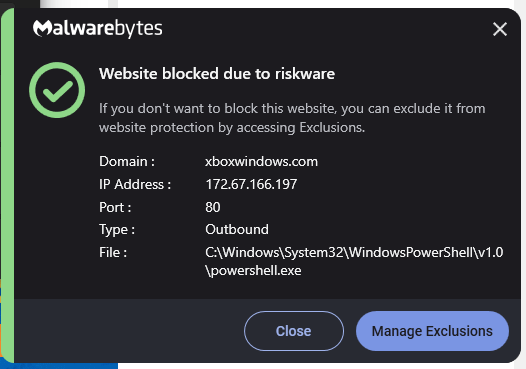Click the IP Address field label

(135, 184)
